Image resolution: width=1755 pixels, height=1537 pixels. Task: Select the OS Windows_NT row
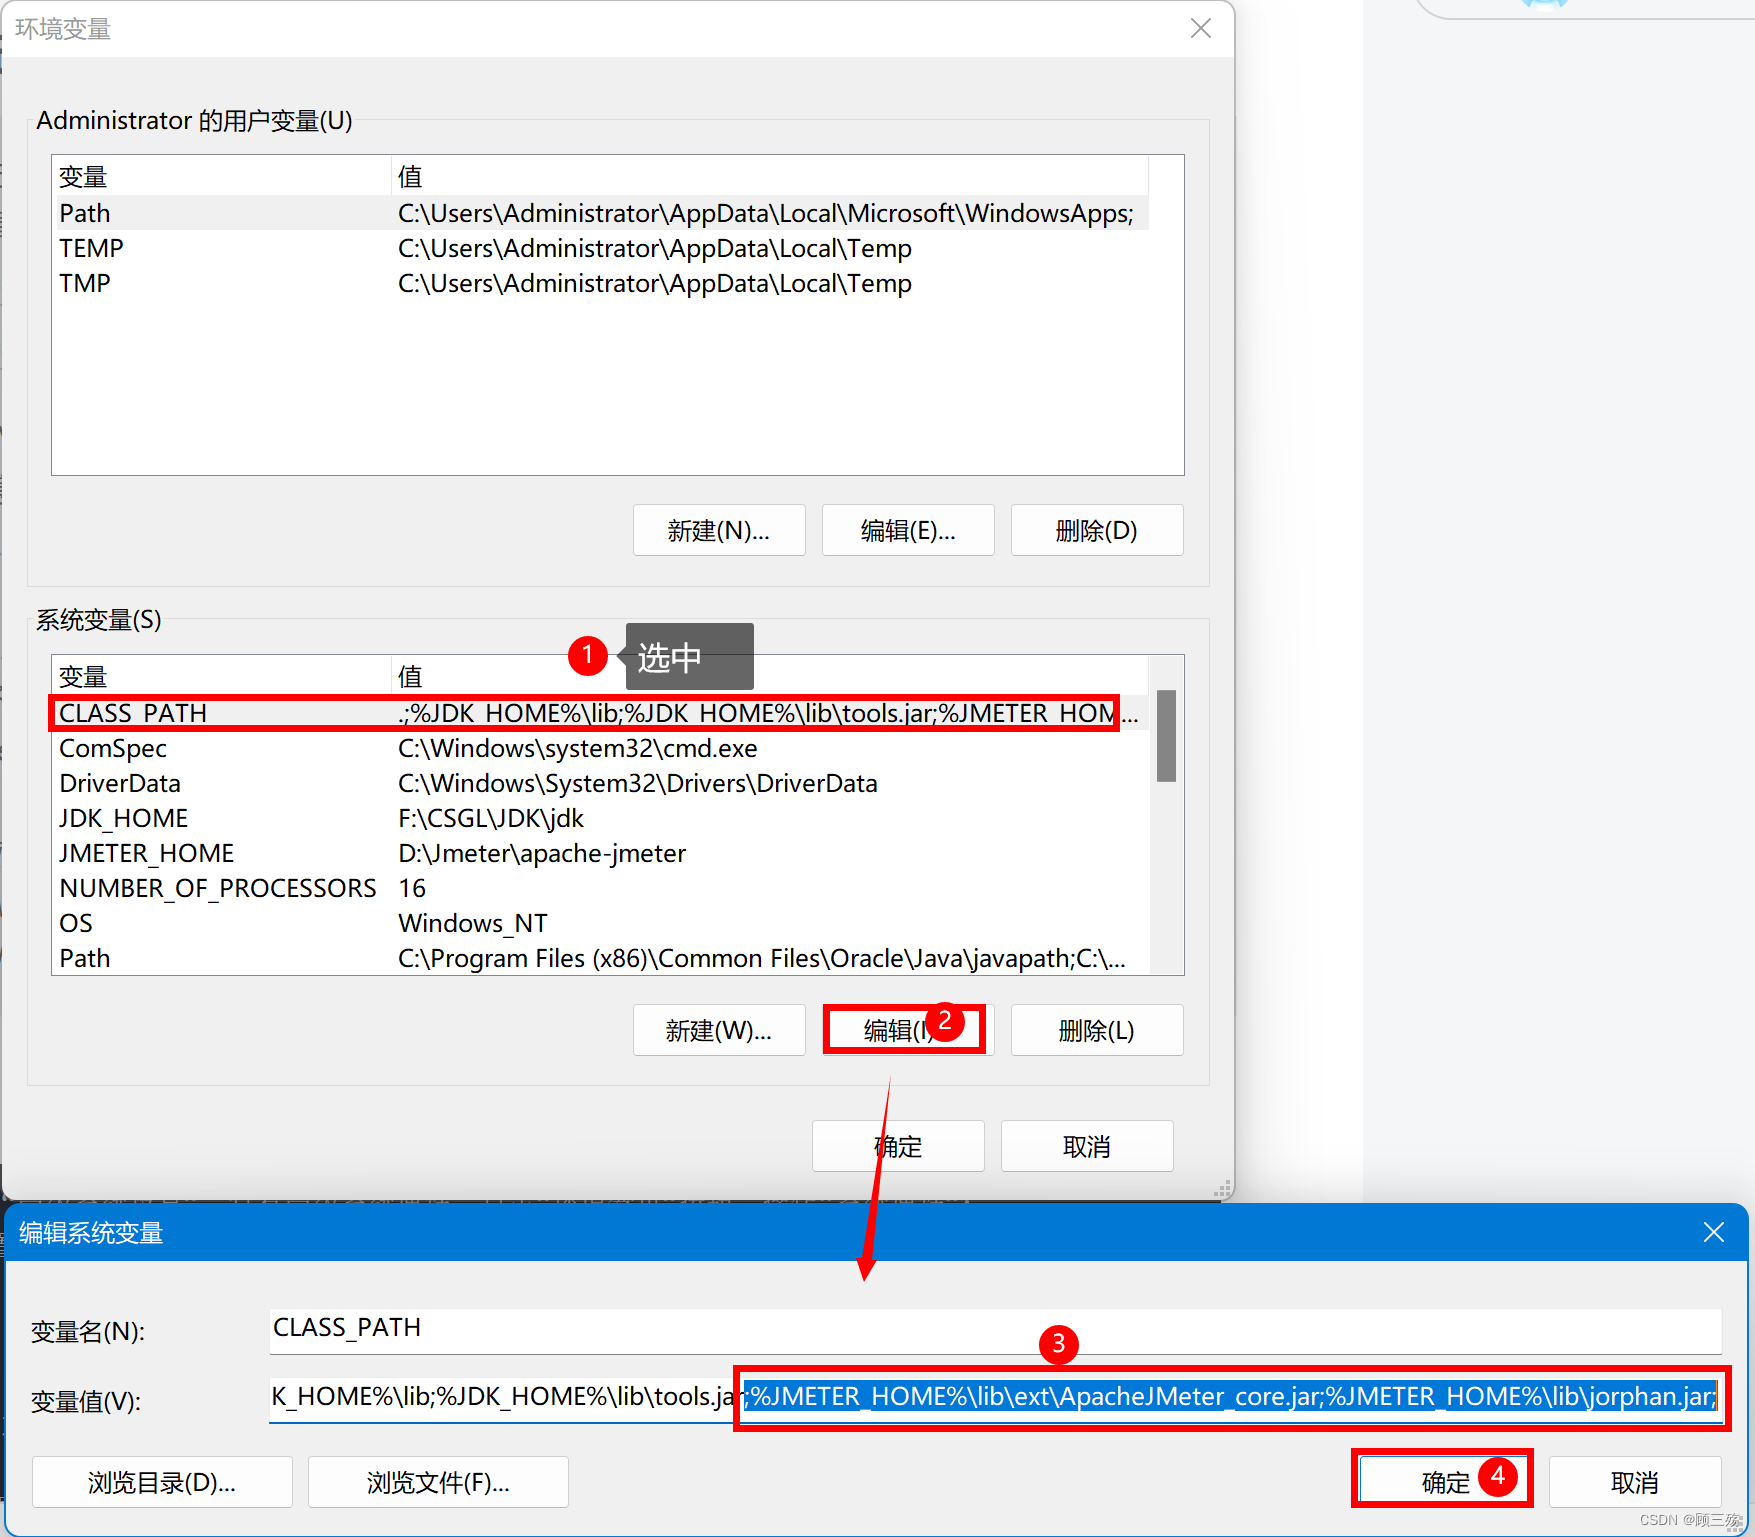[600, 923]
